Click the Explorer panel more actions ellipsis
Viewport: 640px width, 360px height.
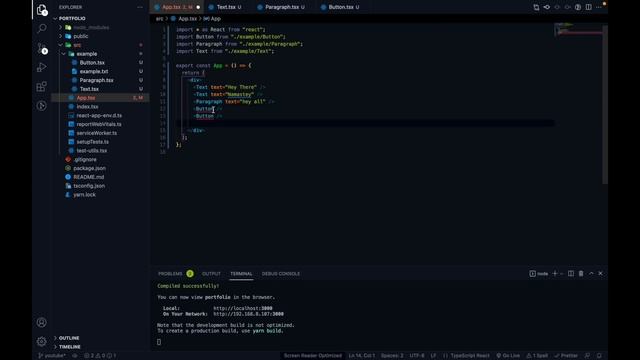pos(140,7)
